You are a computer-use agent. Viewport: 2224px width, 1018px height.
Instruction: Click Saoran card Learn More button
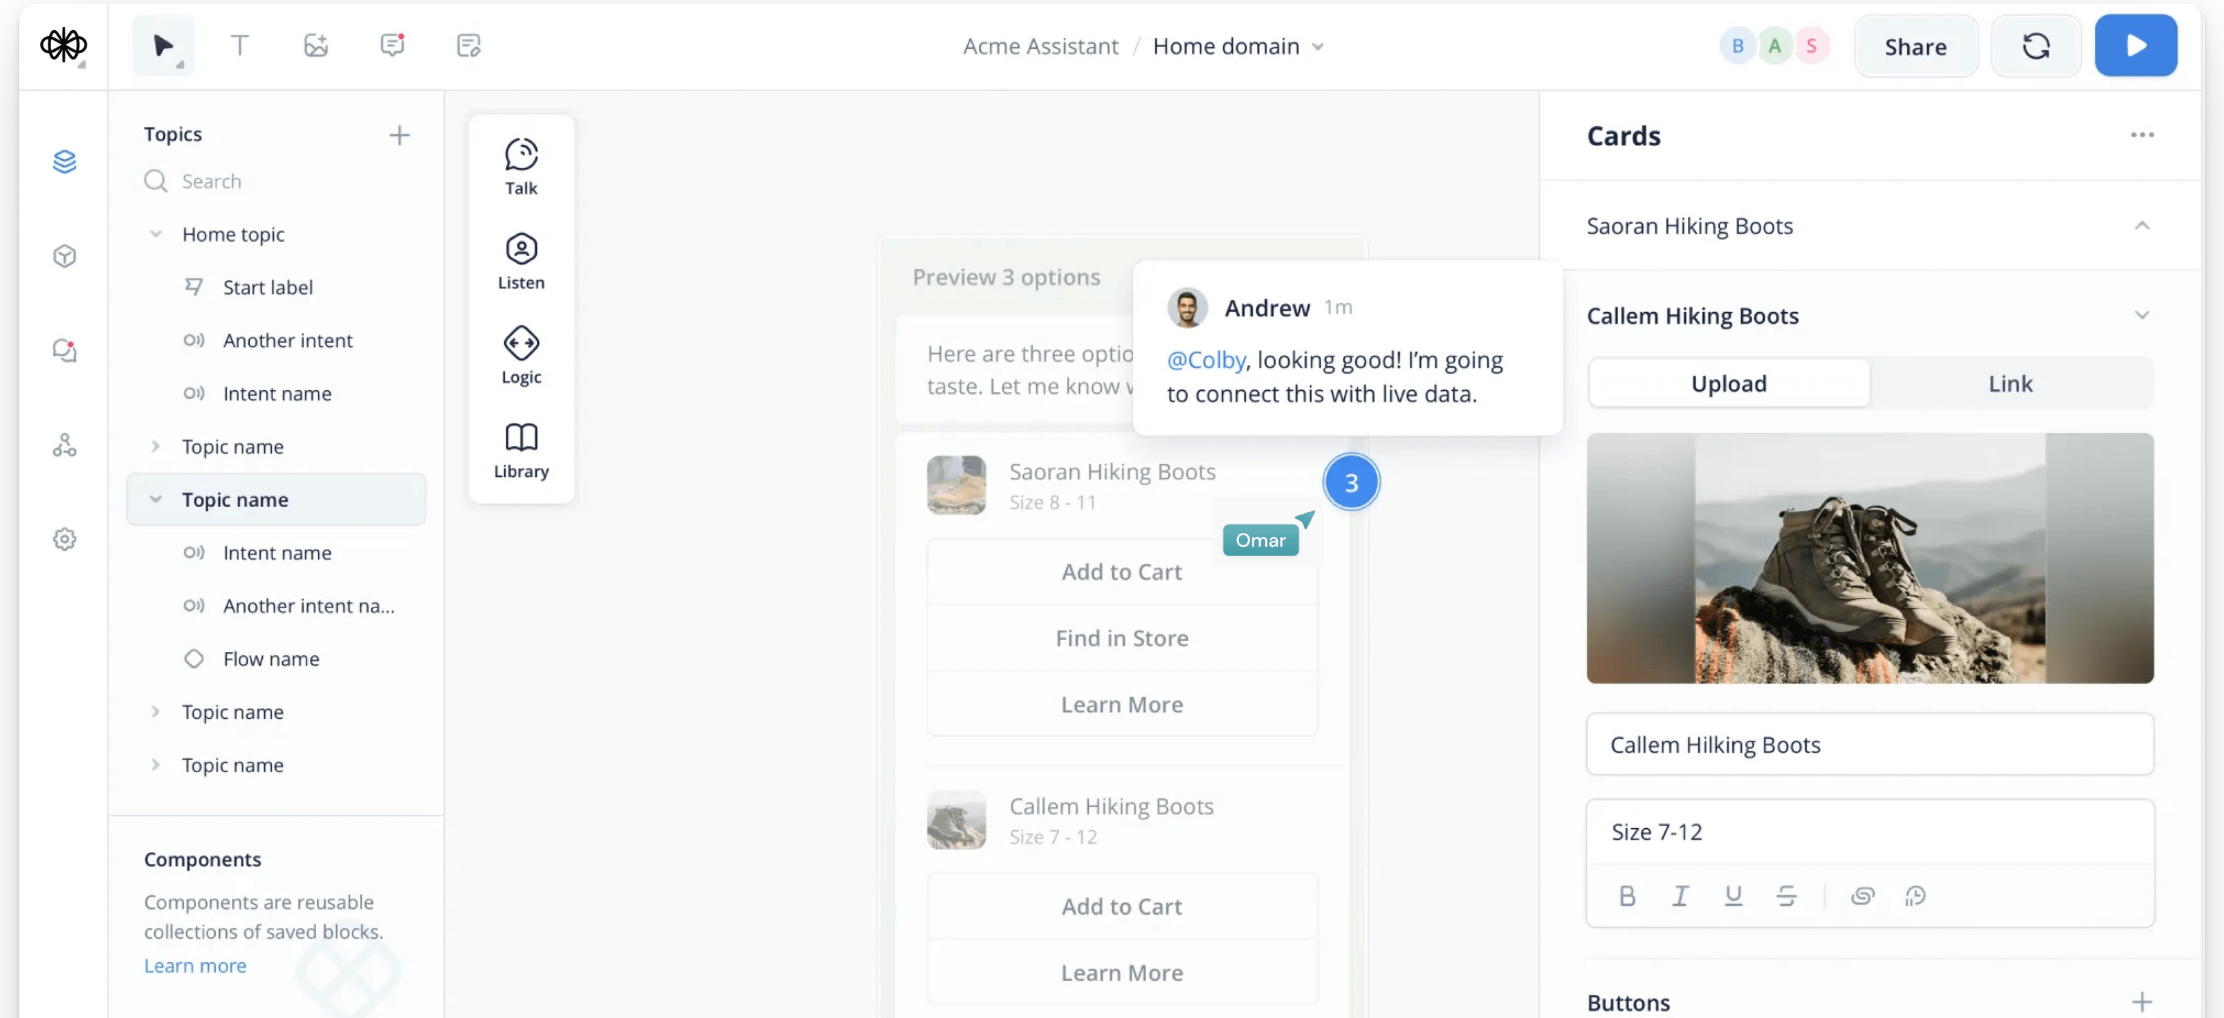click(x=1122, y=704)
